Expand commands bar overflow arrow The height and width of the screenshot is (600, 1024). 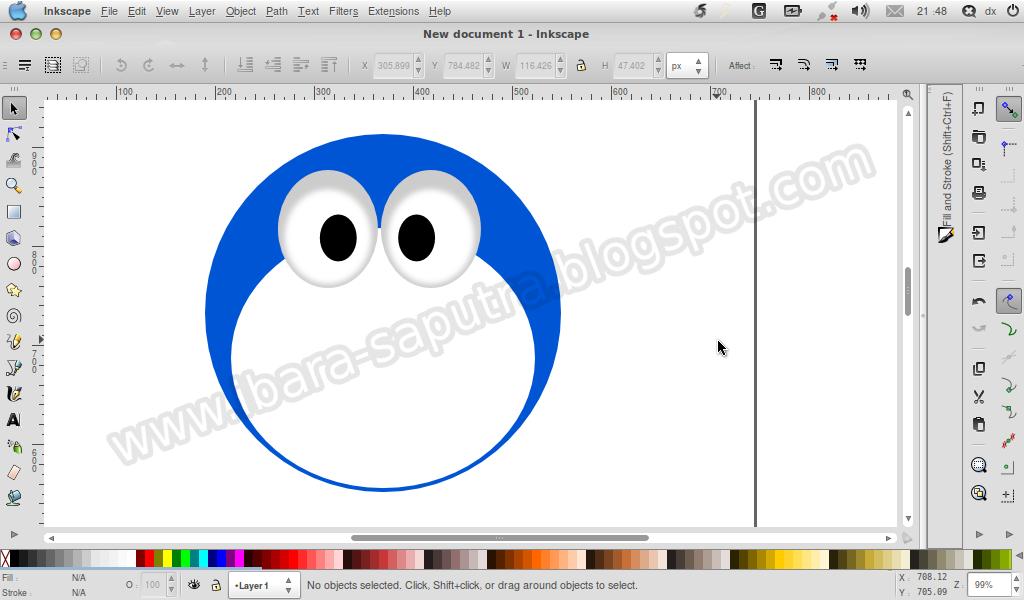[979, 534]
